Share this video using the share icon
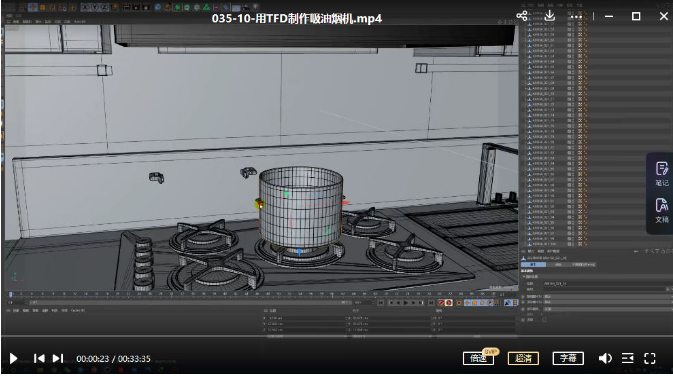 (x=521, y=16)
